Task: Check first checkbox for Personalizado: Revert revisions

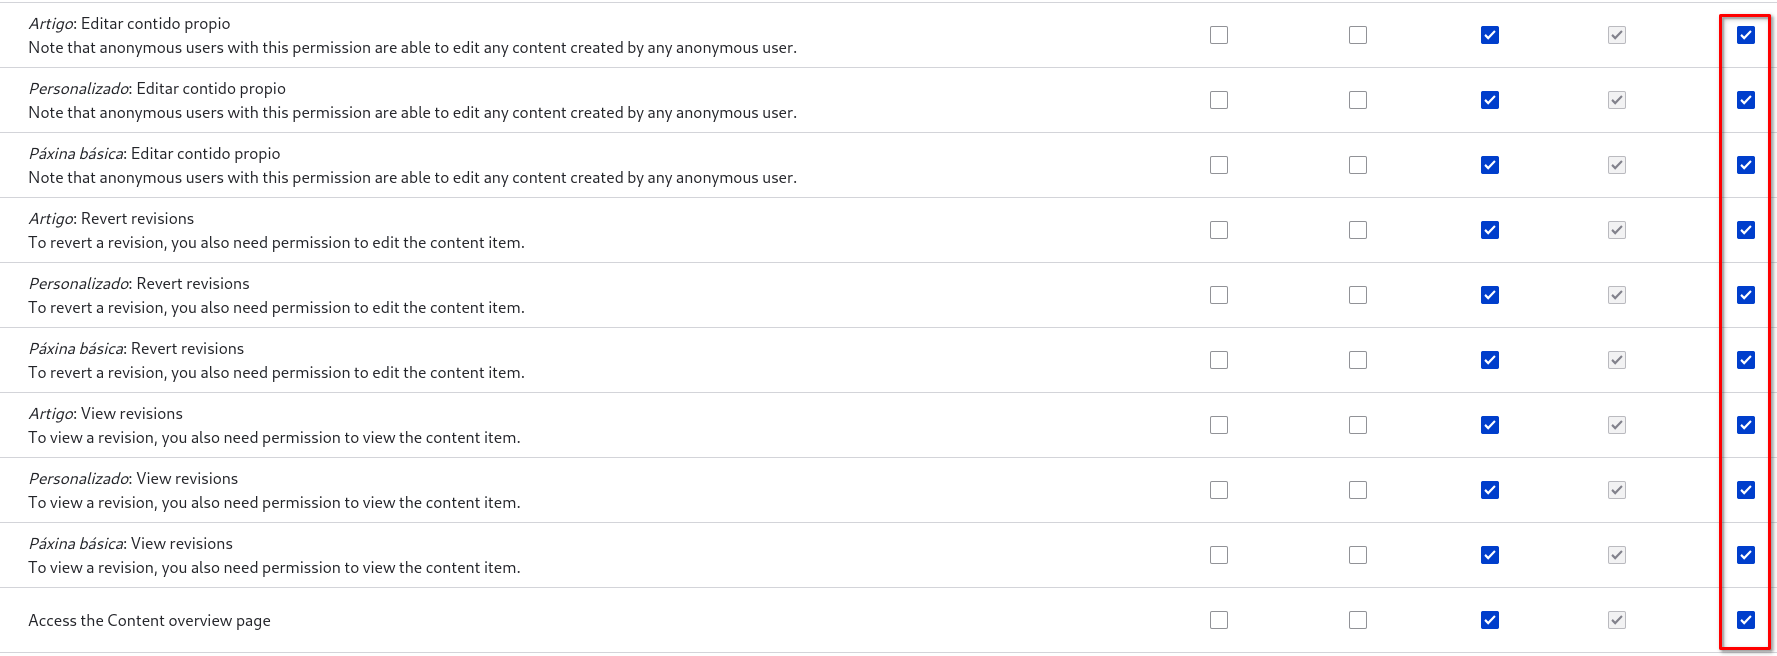Action: (1219, 295)
